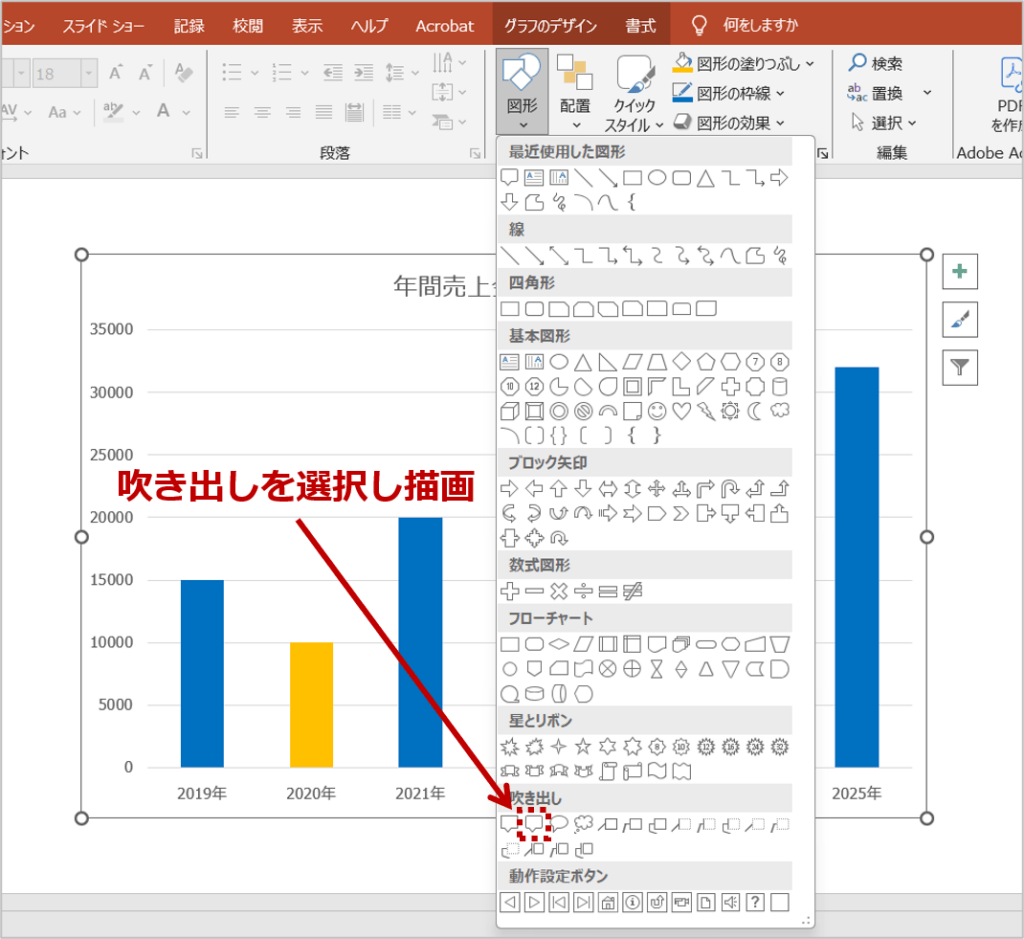Switch to the Acrobat tab
The height and width of the screenshot is (939, 1024).
445,25
